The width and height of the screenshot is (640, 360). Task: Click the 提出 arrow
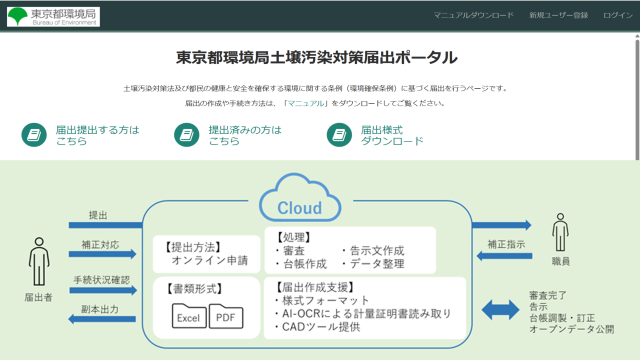coord(105,225)
